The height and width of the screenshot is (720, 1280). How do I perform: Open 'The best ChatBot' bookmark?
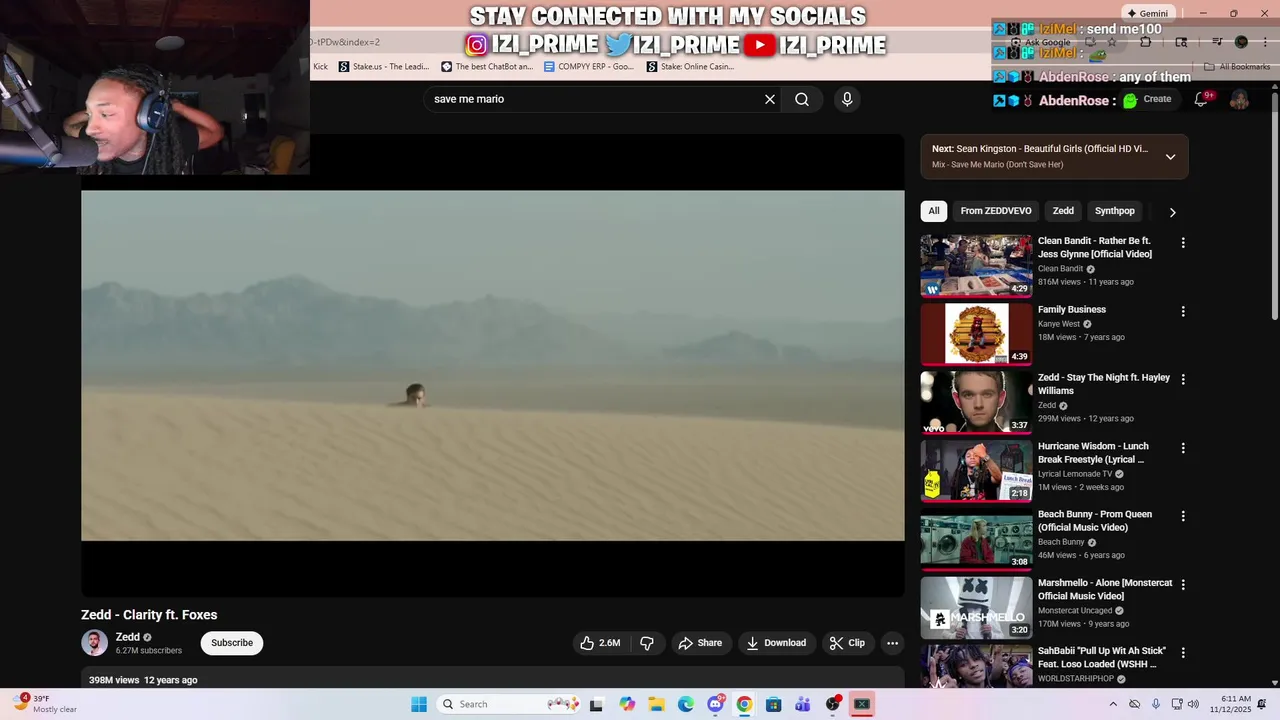(x=487, y=67)
